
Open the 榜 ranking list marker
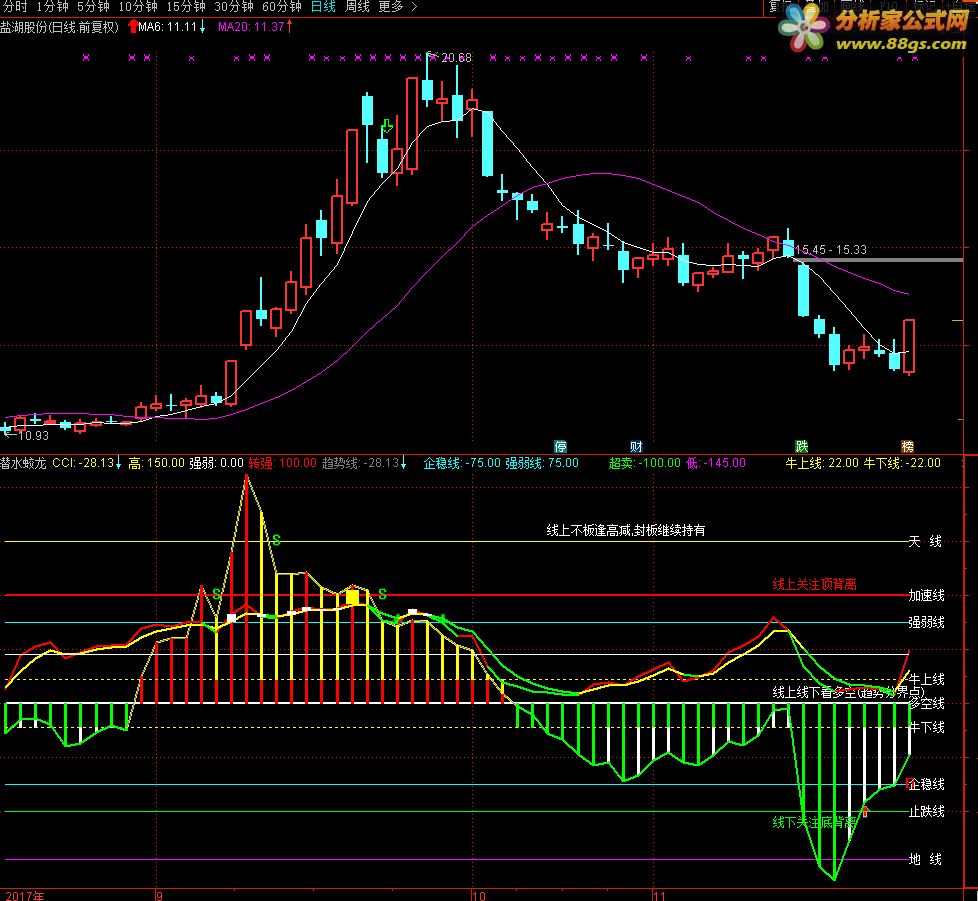coord(908,446)
